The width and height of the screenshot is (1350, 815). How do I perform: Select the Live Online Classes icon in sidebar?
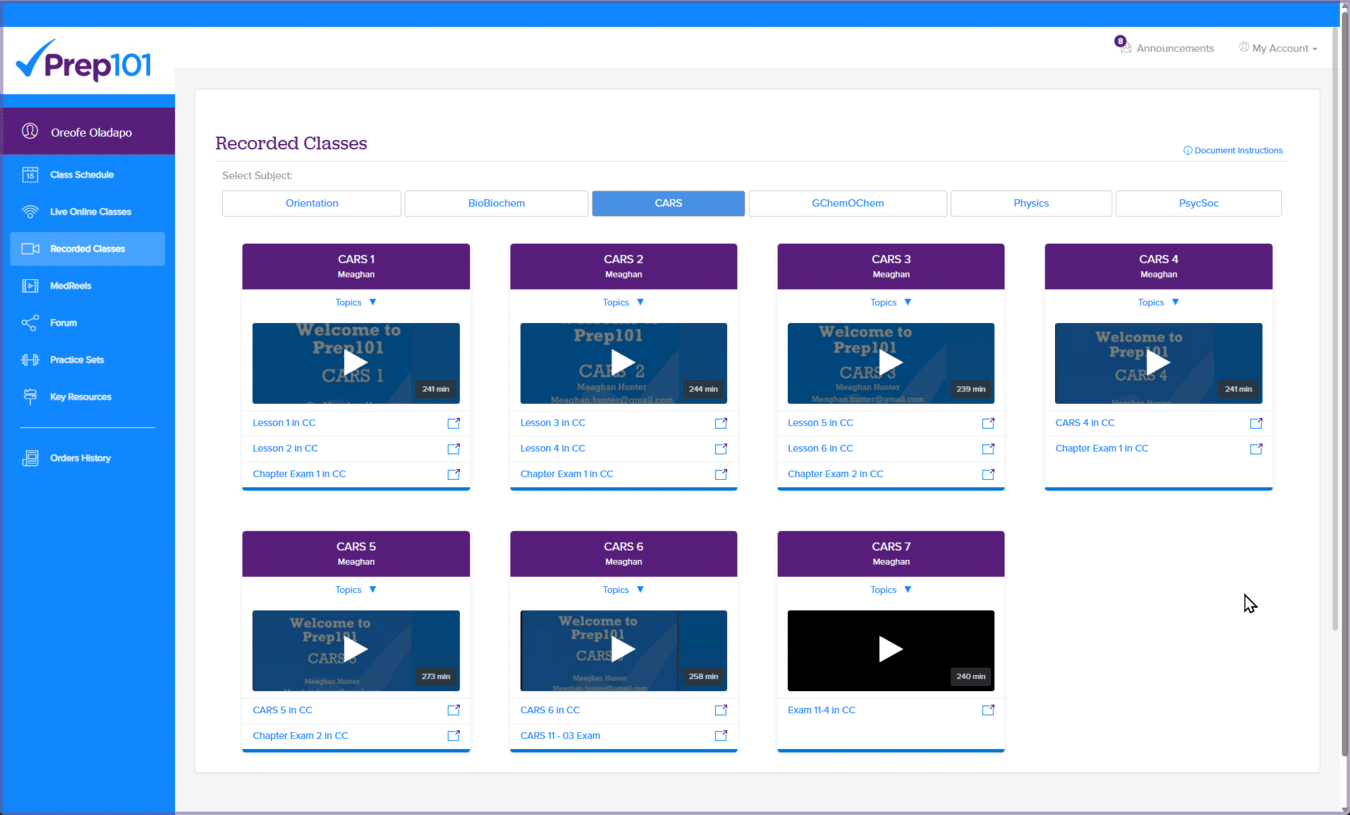tap(30, 211)
